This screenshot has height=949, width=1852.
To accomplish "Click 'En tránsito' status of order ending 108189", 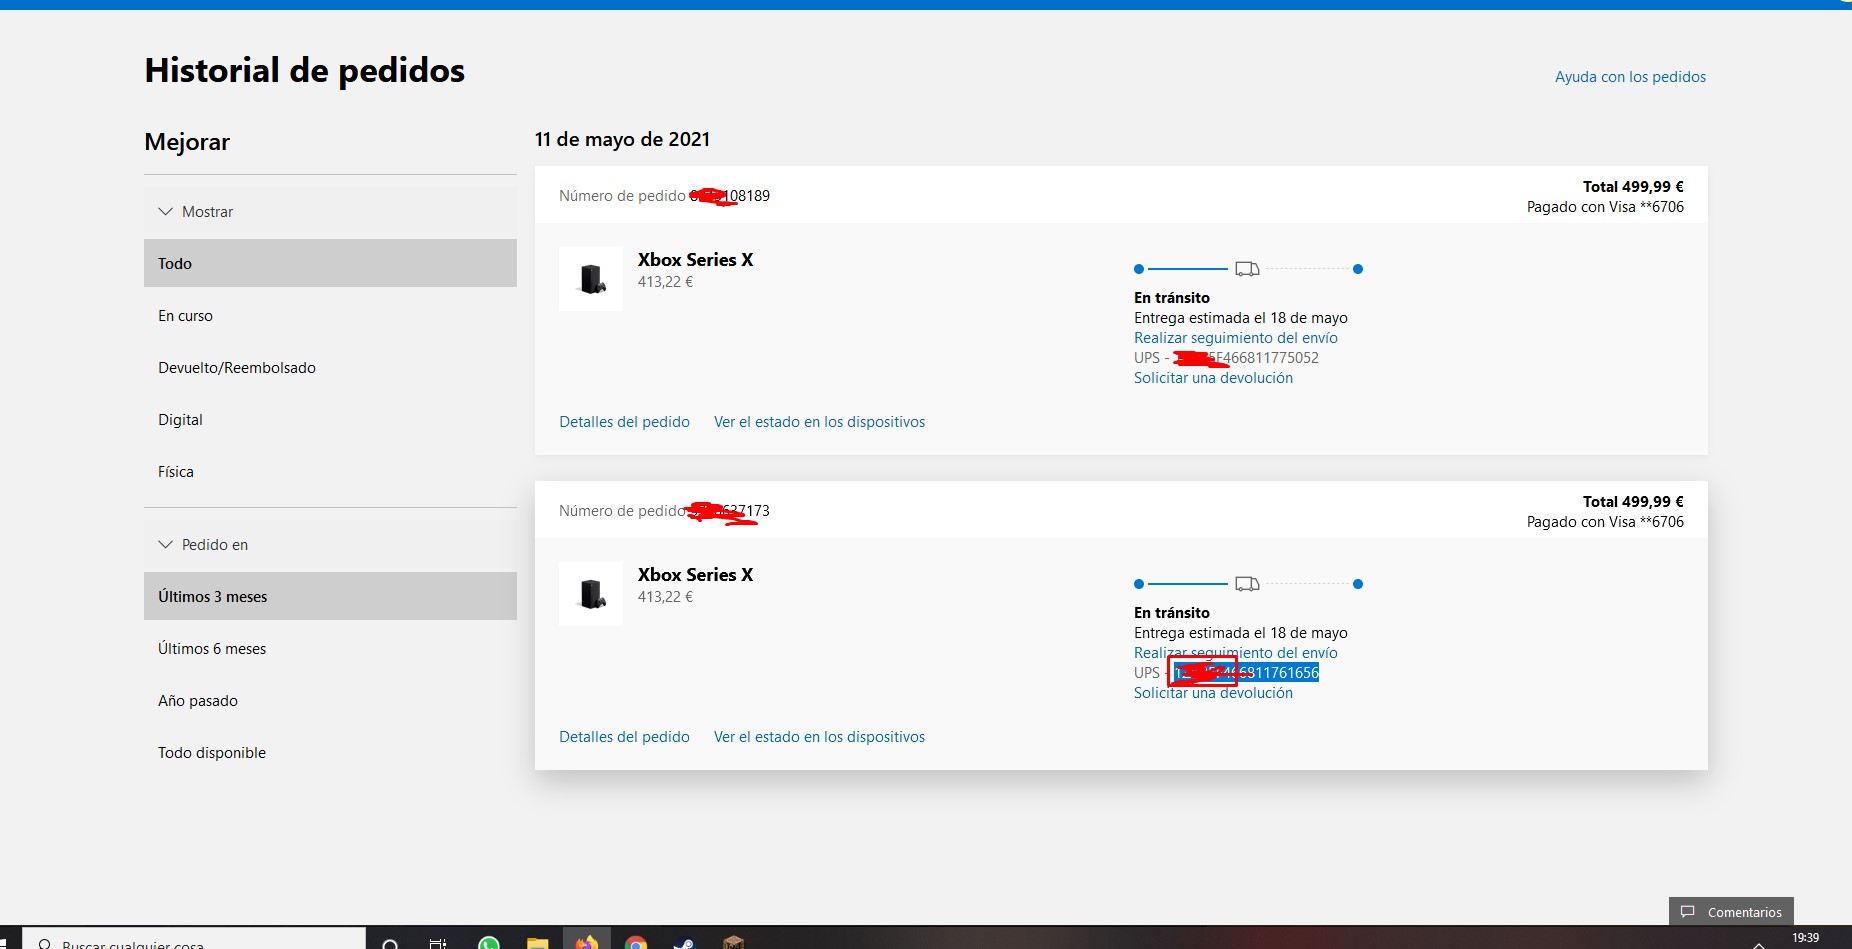I will pyautogui.click(x=1172, y=298).
